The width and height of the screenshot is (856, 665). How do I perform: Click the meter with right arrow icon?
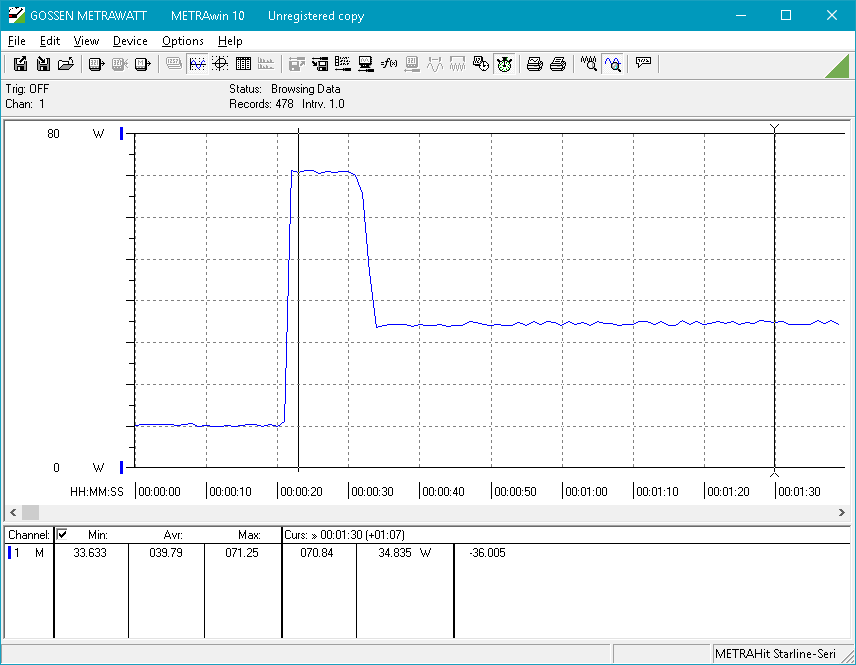pyautogui.click(x=96, y=64)
